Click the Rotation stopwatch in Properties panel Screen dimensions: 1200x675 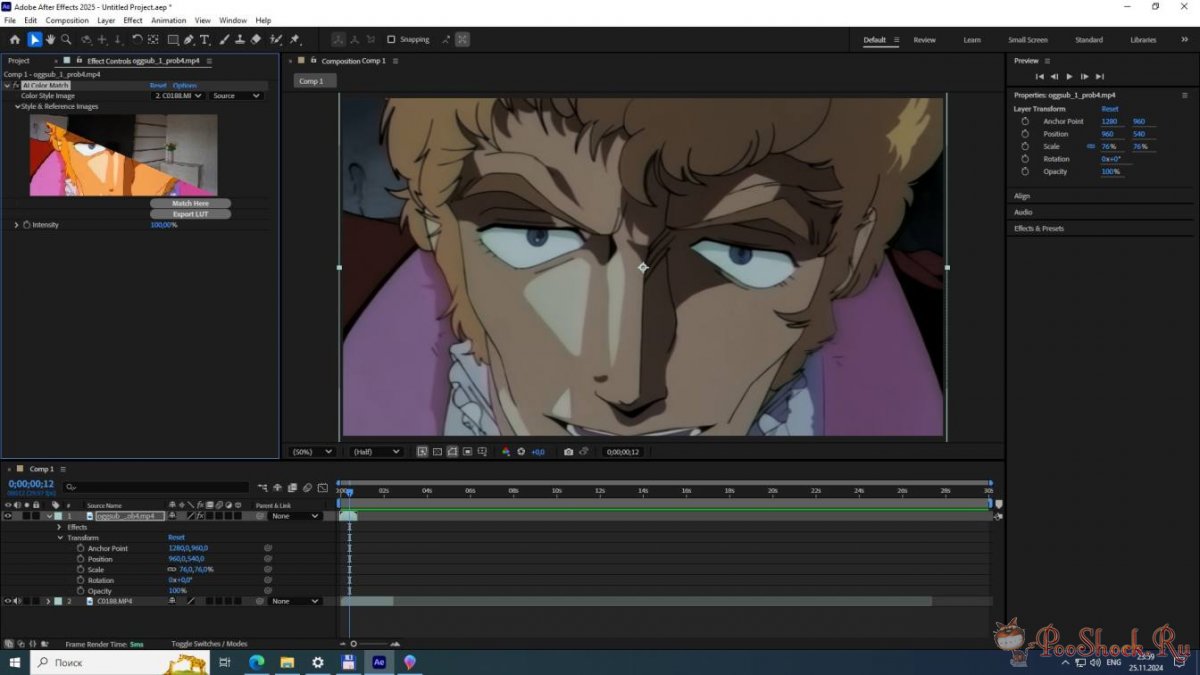tap(1025, 159)
